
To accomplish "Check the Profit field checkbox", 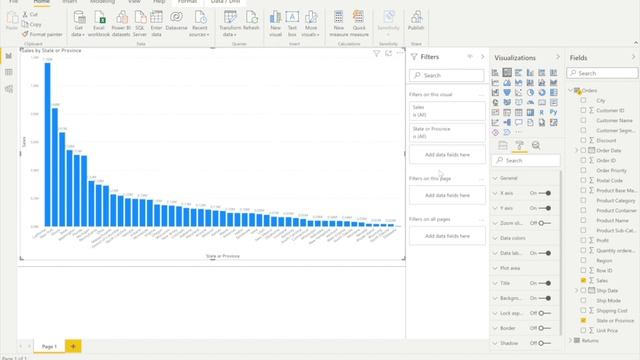I will tap(583, 240).
